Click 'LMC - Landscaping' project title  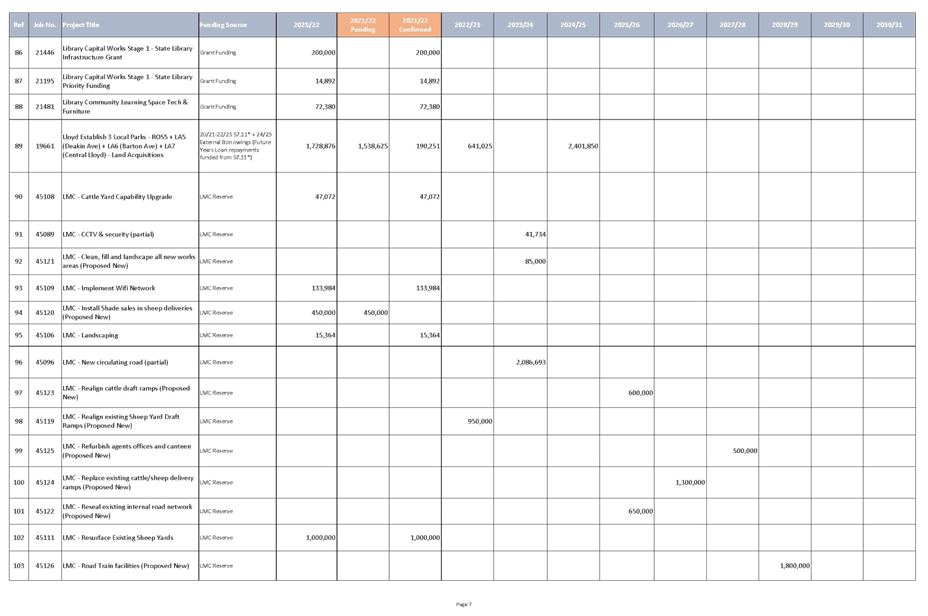point(91,335)
